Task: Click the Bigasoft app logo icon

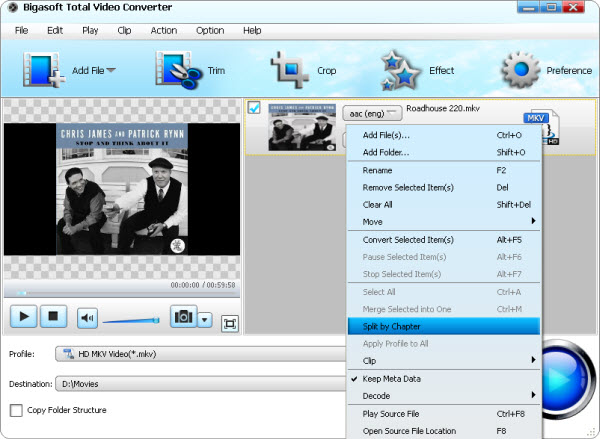Action: [13, 7]
